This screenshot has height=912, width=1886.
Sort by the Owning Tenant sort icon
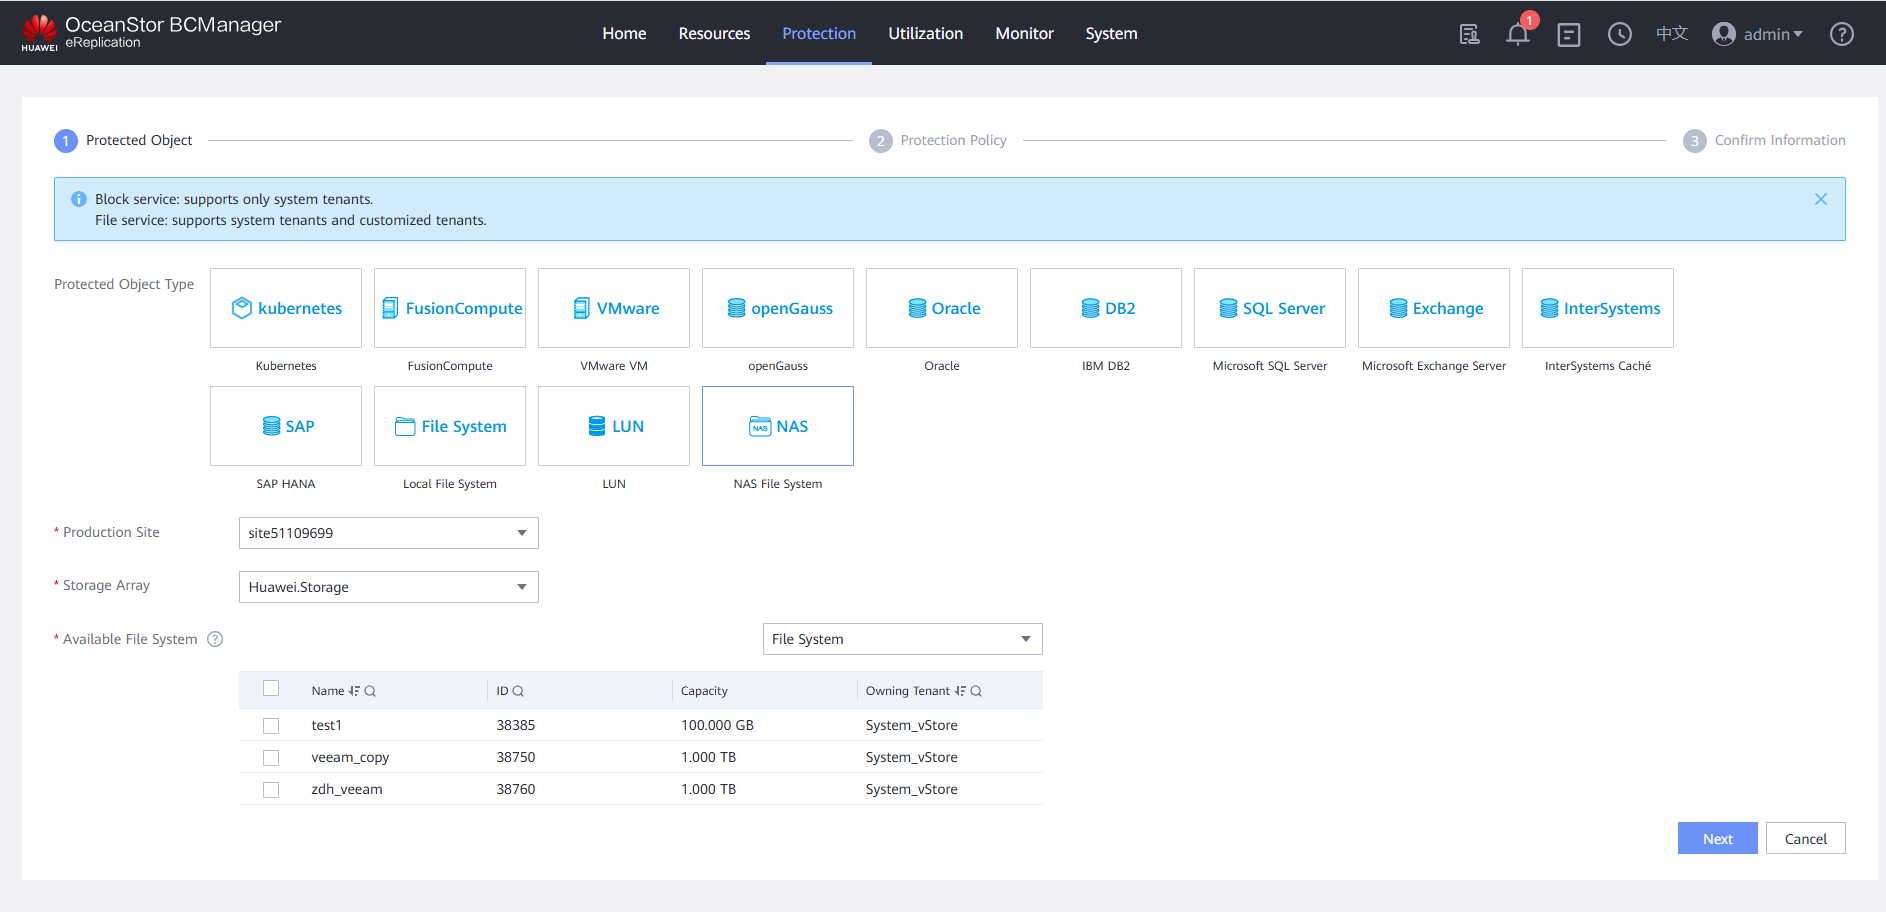point(960,691)
